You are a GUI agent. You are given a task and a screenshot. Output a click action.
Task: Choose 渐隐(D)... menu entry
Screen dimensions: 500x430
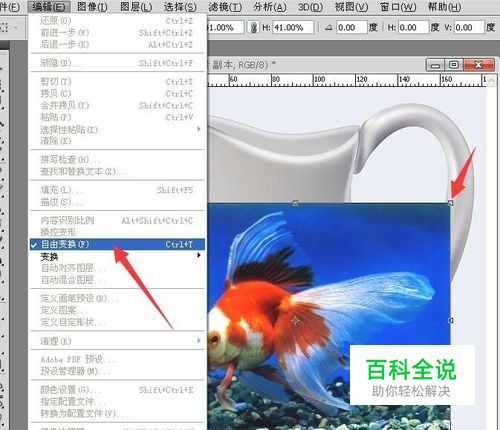pos(117,63)
